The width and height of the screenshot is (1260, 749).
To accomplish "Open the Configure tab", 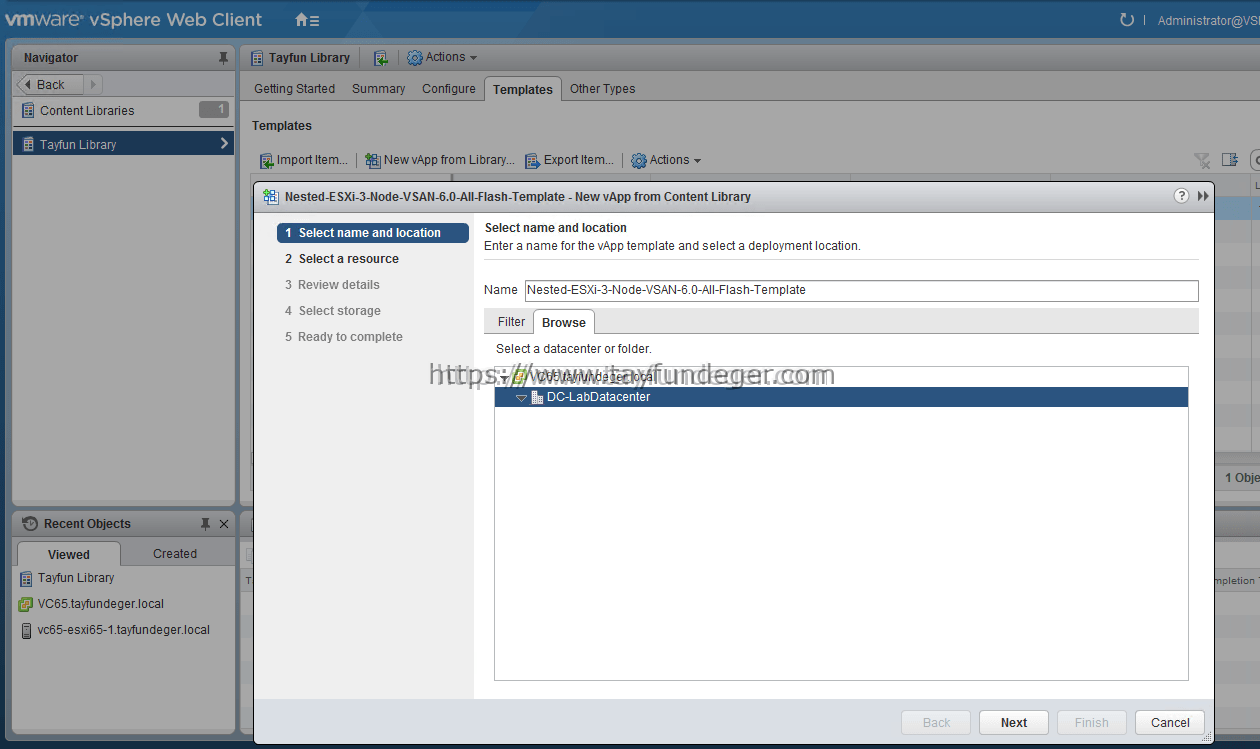I will pos(449,89).
